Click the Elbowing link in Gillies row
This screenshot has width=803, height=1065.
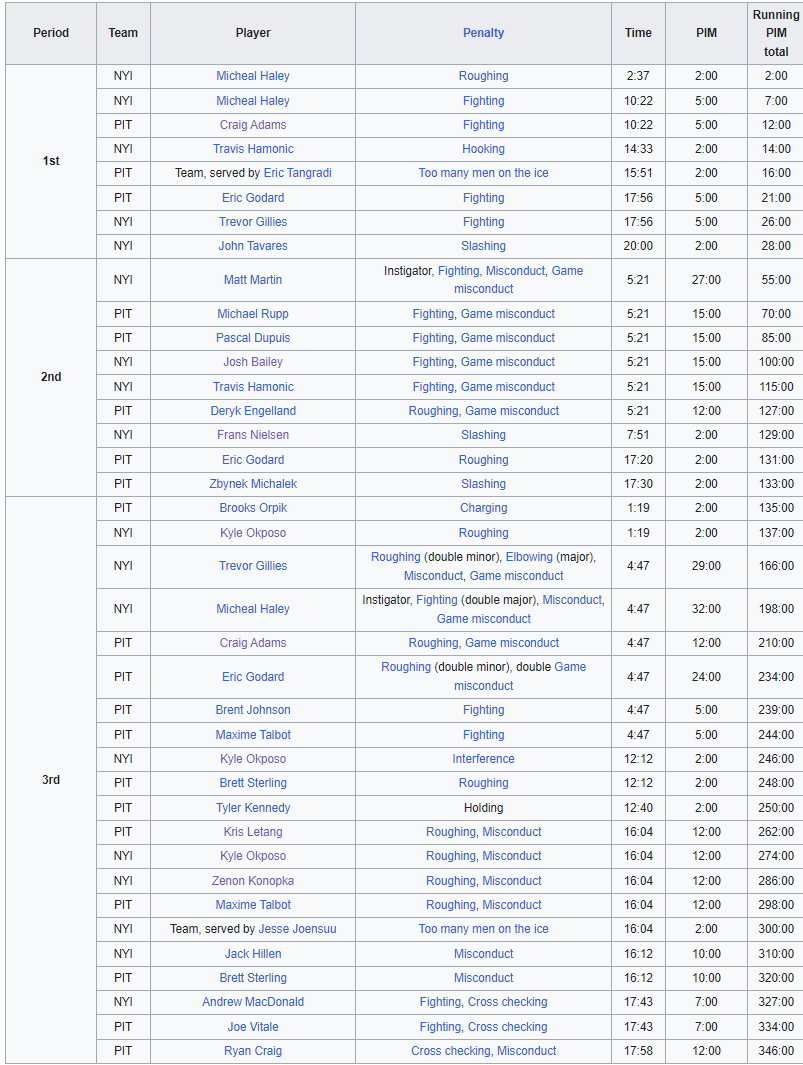coord(529,557)
